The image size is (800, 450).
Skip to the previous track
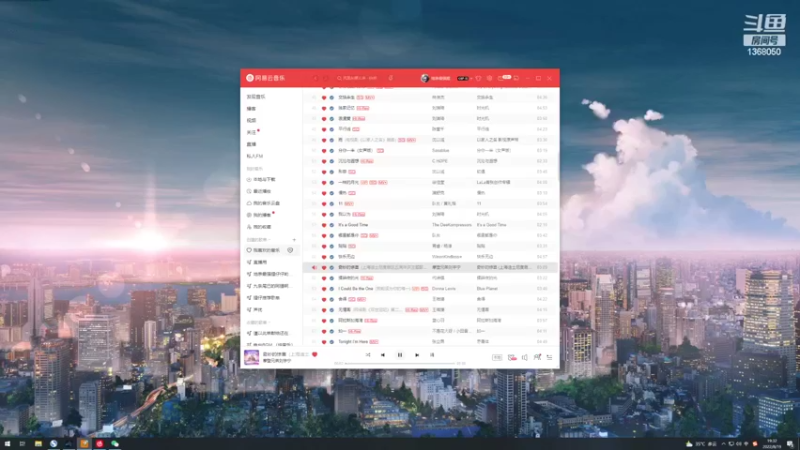coord(383,355)
